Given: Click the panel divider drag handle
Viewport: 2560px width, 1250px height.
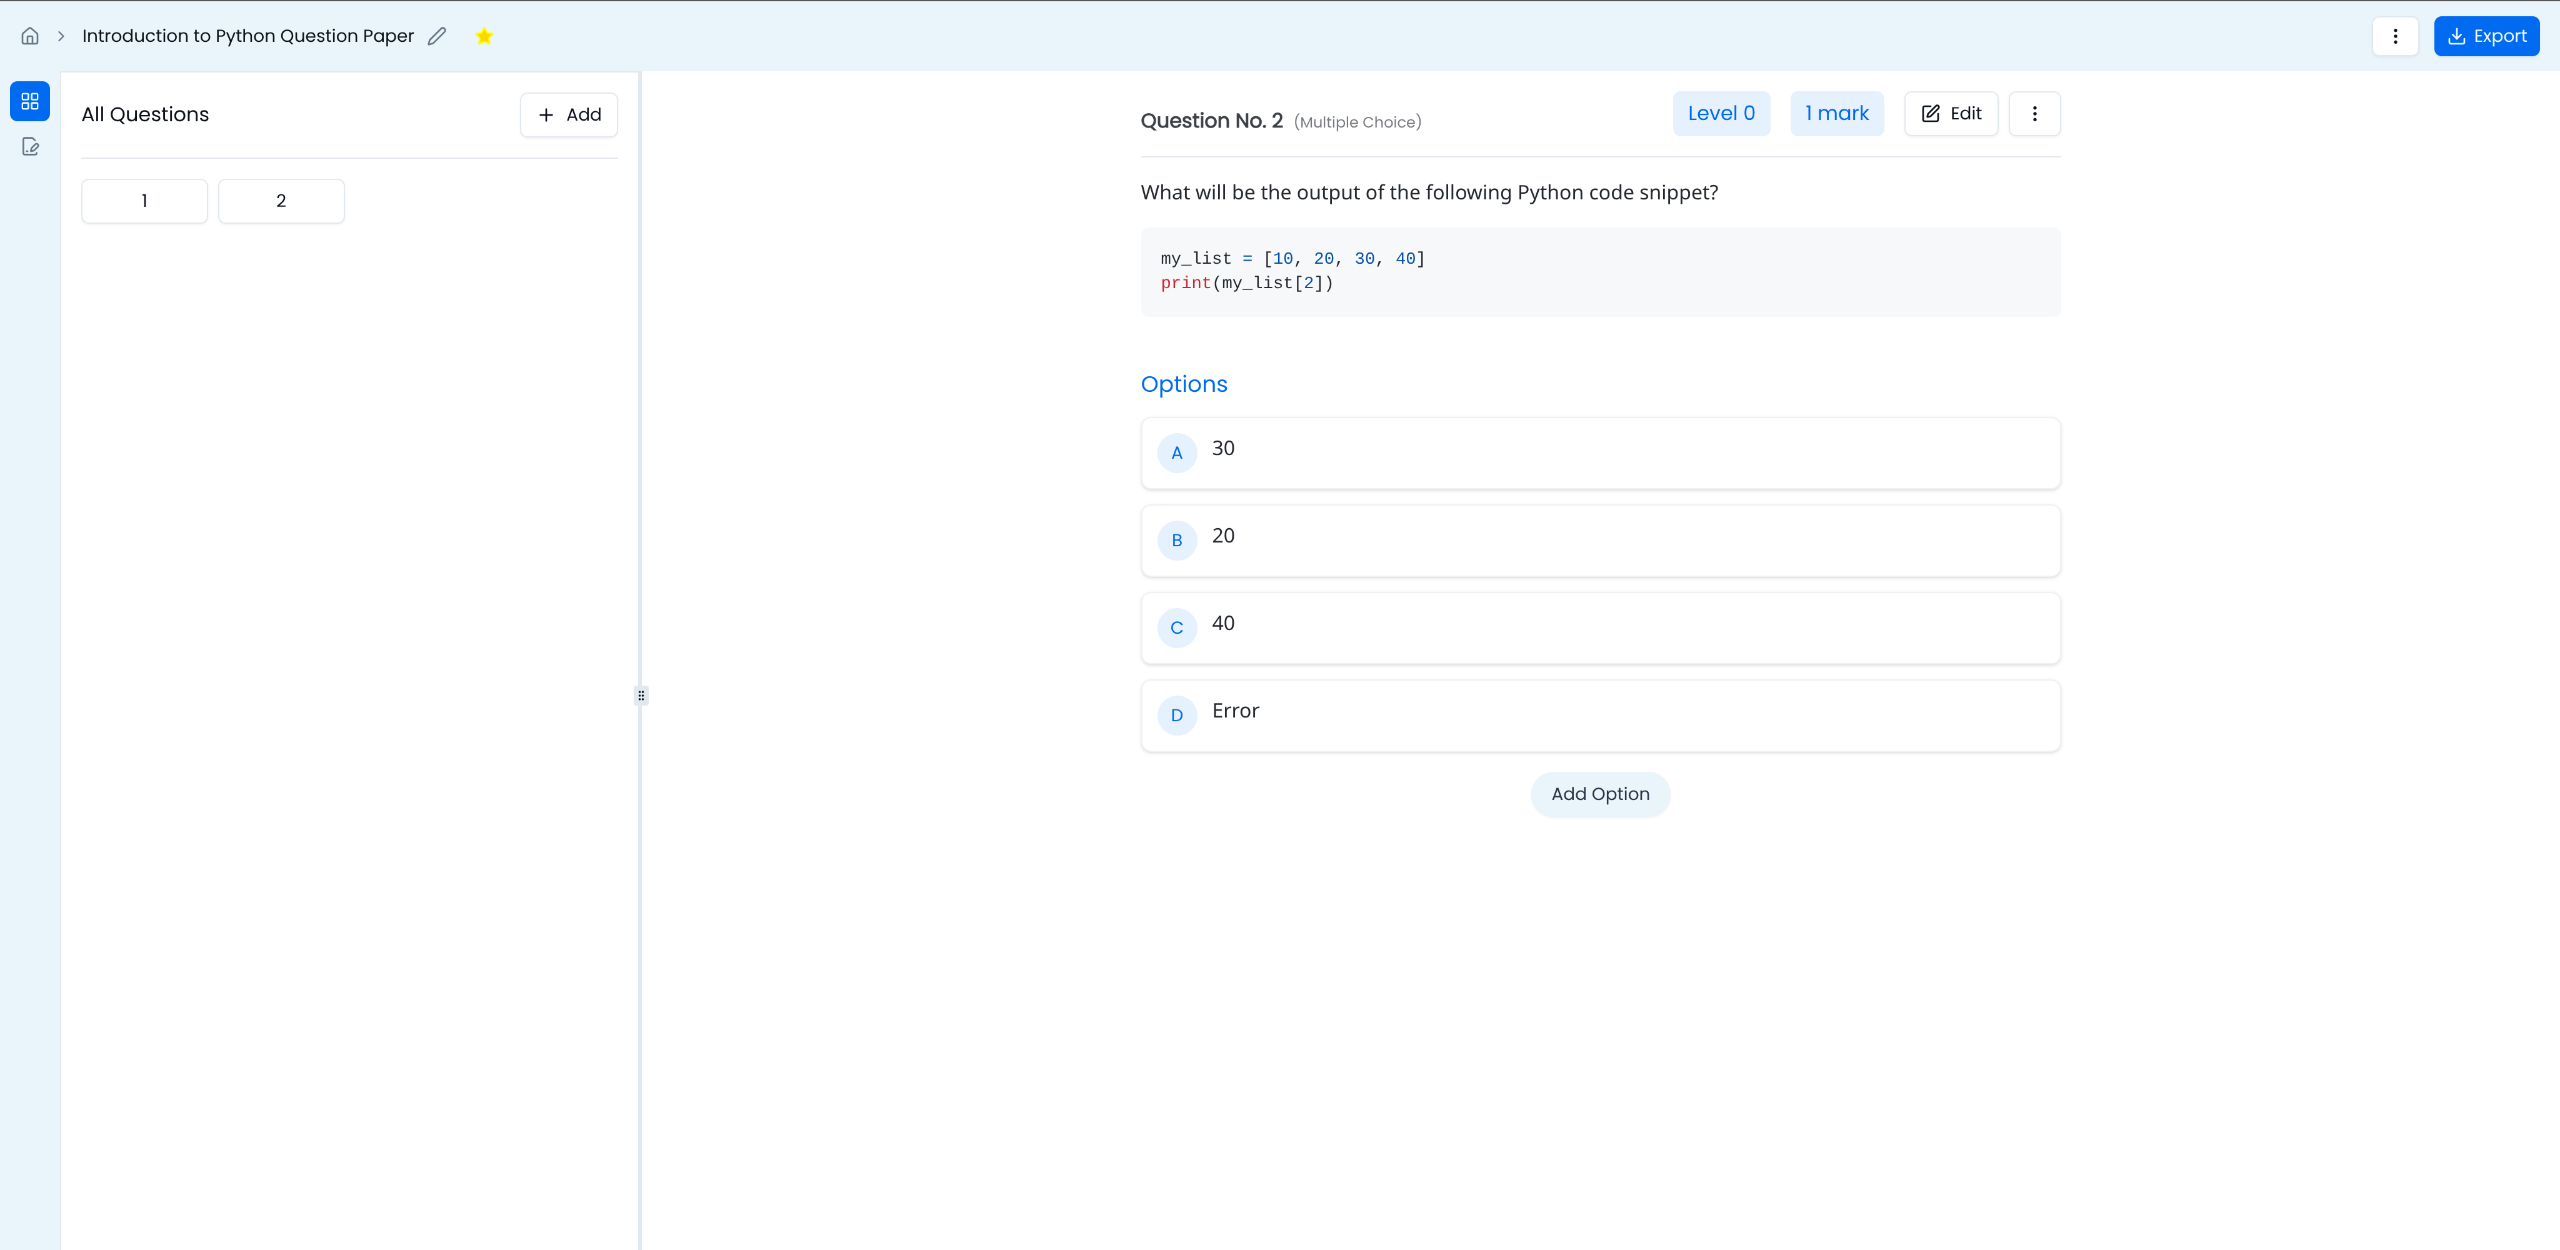Looking at the screenshot, I should pos(641,695).
